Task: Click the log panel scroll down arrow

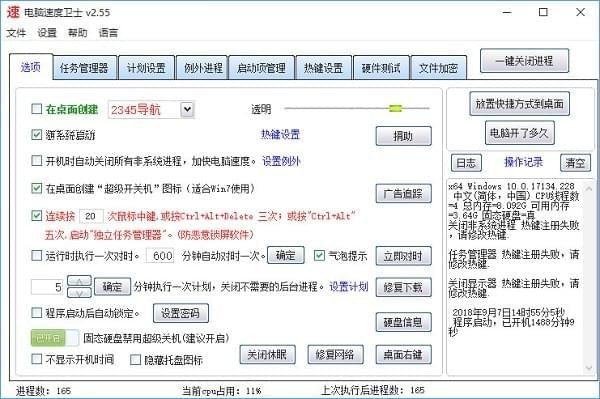Action: click(589, 368)
